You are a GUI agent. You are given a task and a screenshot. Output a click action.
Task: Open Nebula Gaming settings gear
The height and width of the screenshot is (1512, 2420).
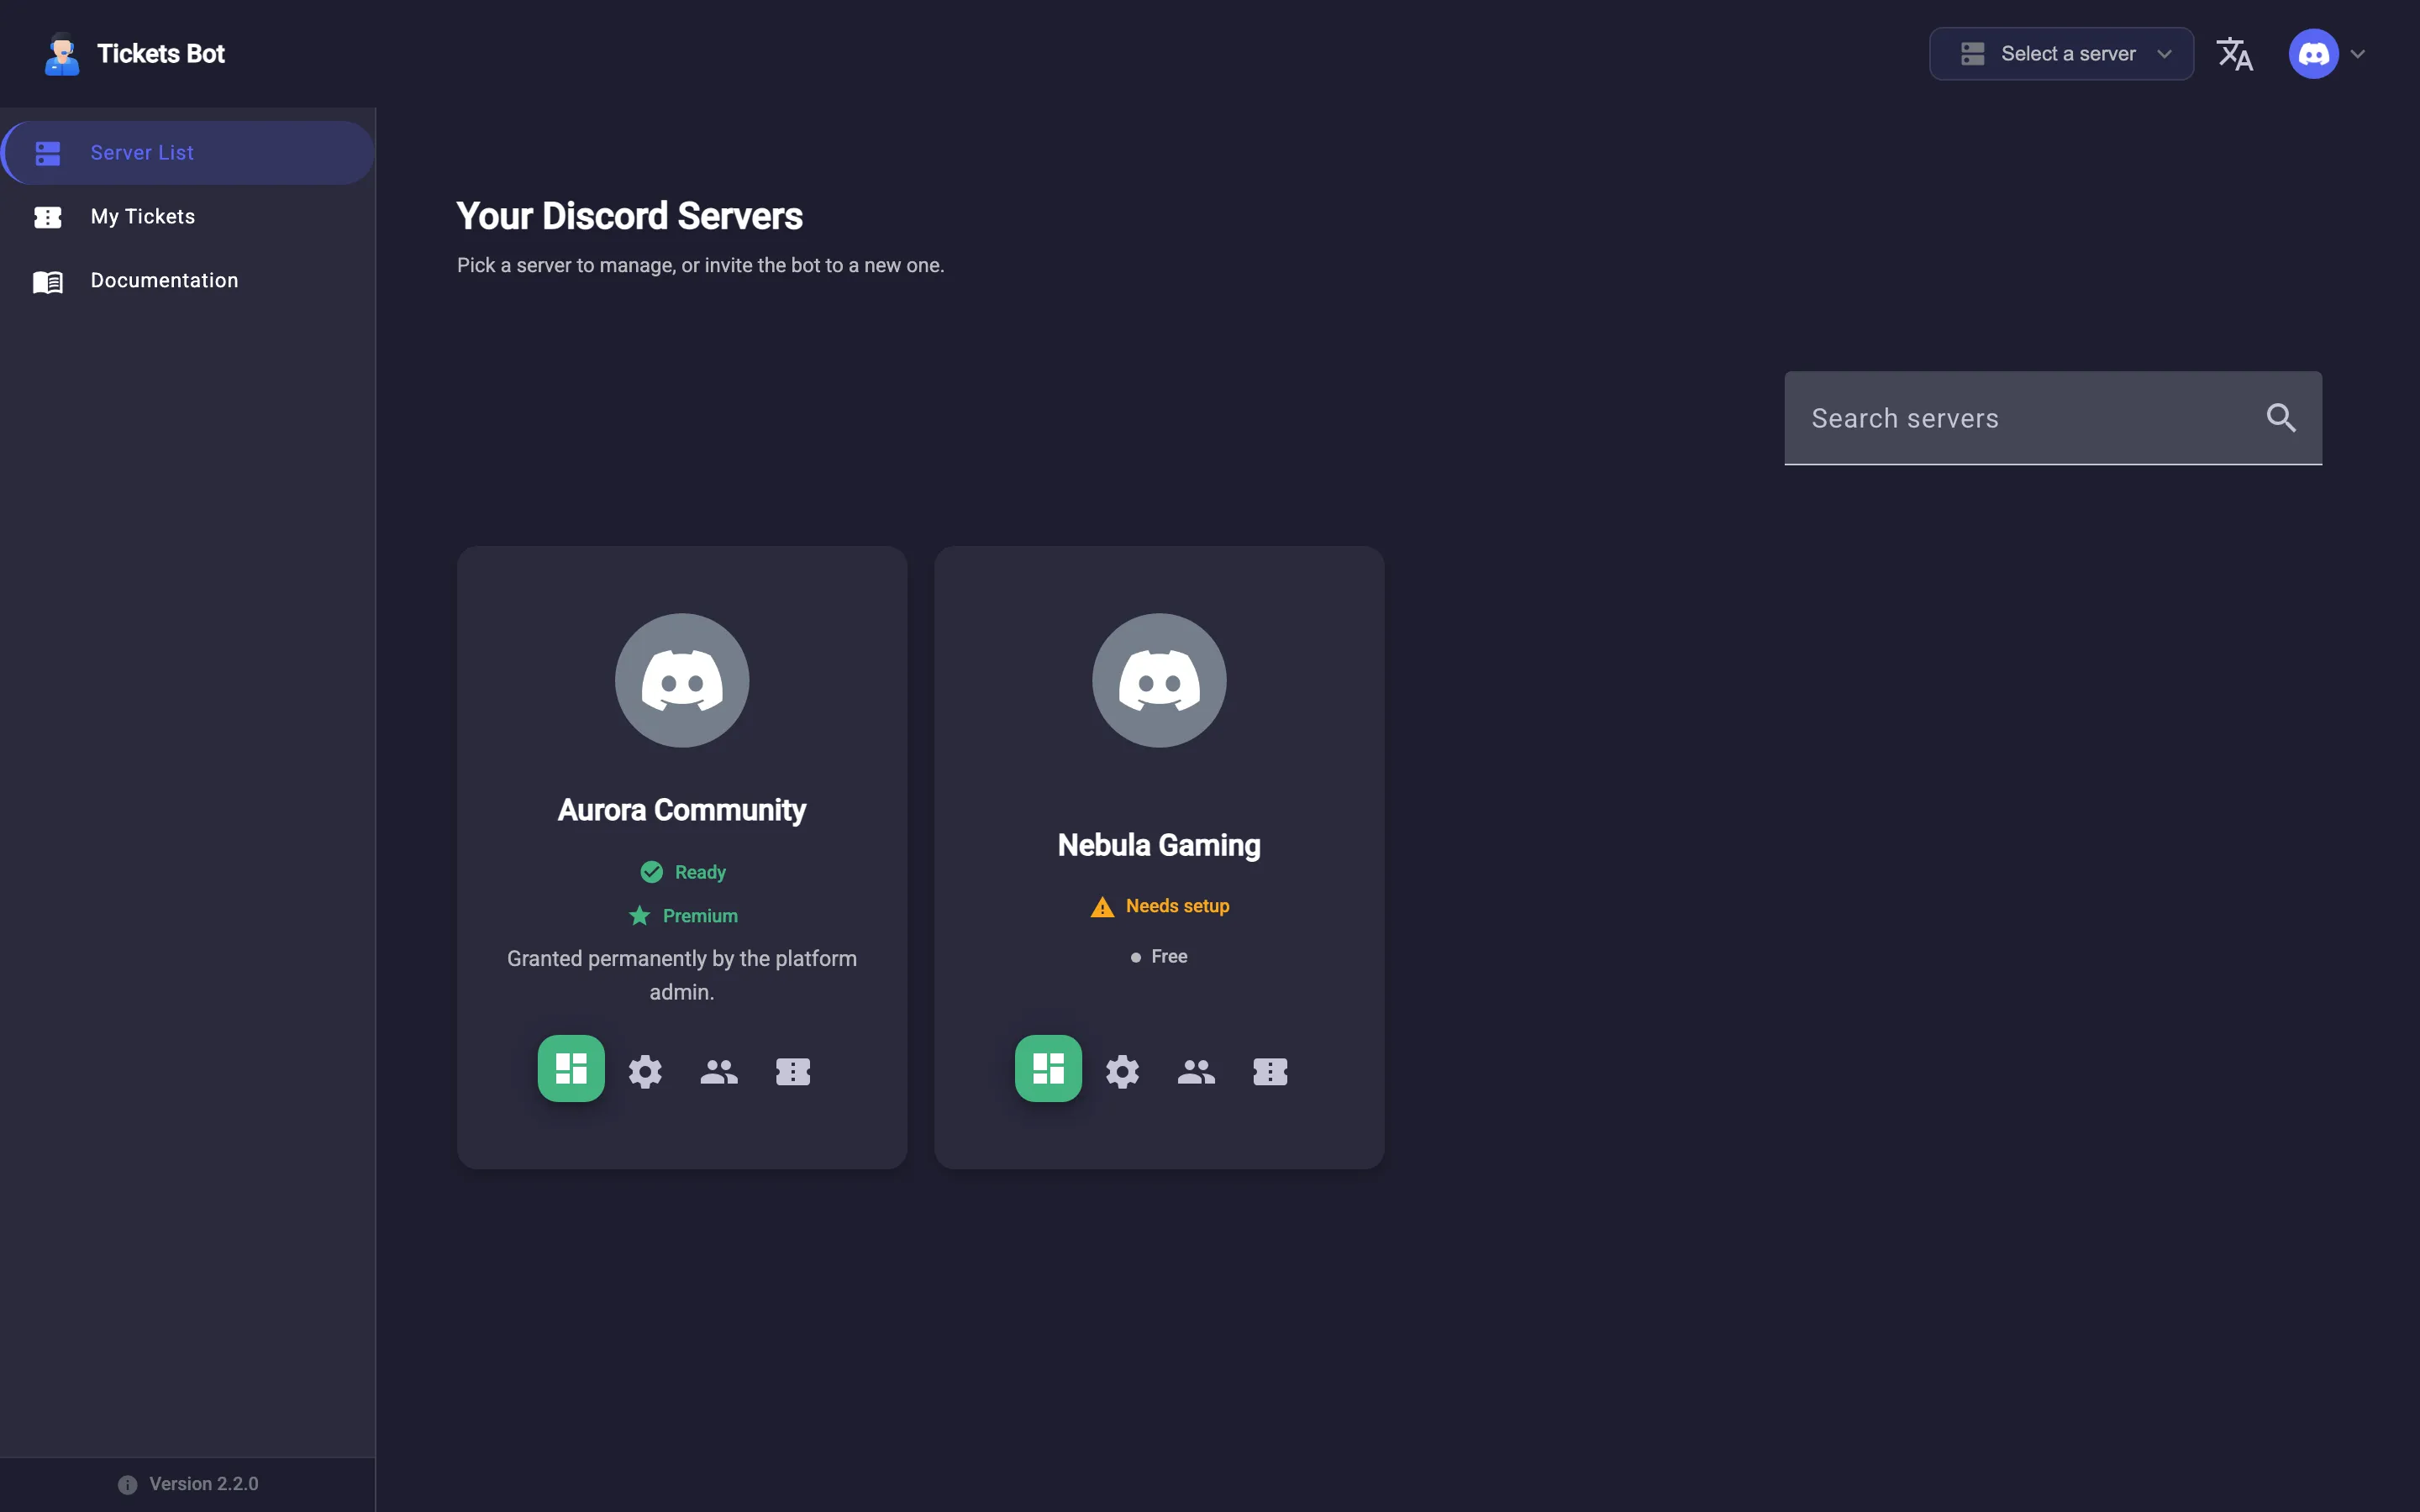pos(1122,1071)
